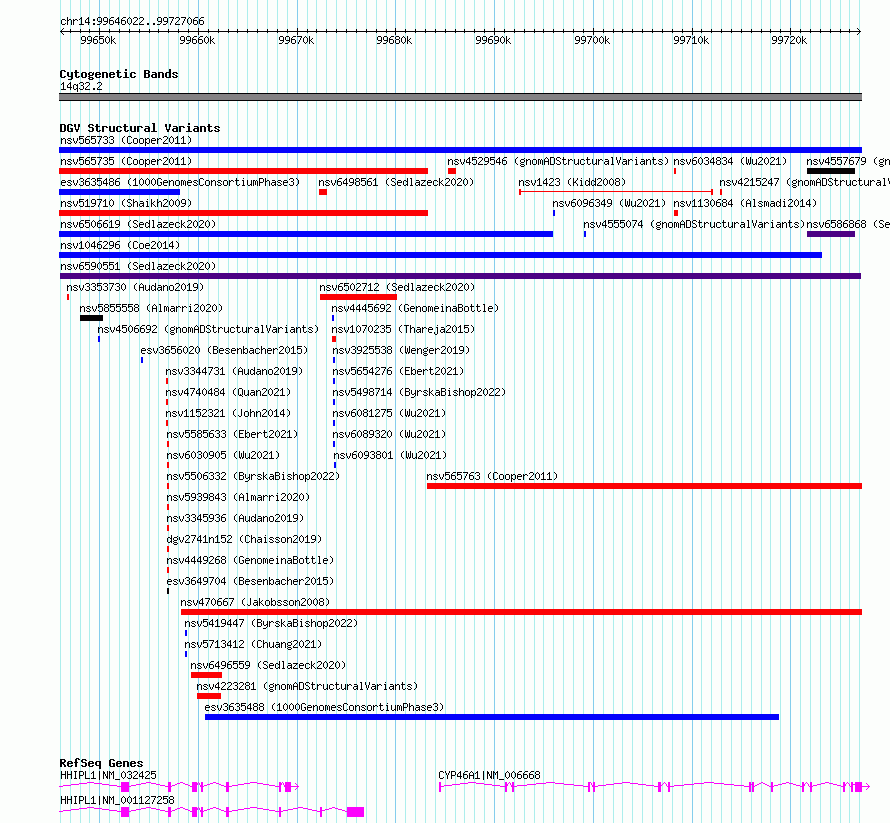
Task: Select nsv4740484 (Quan2021) label
Action: [228, 392]
